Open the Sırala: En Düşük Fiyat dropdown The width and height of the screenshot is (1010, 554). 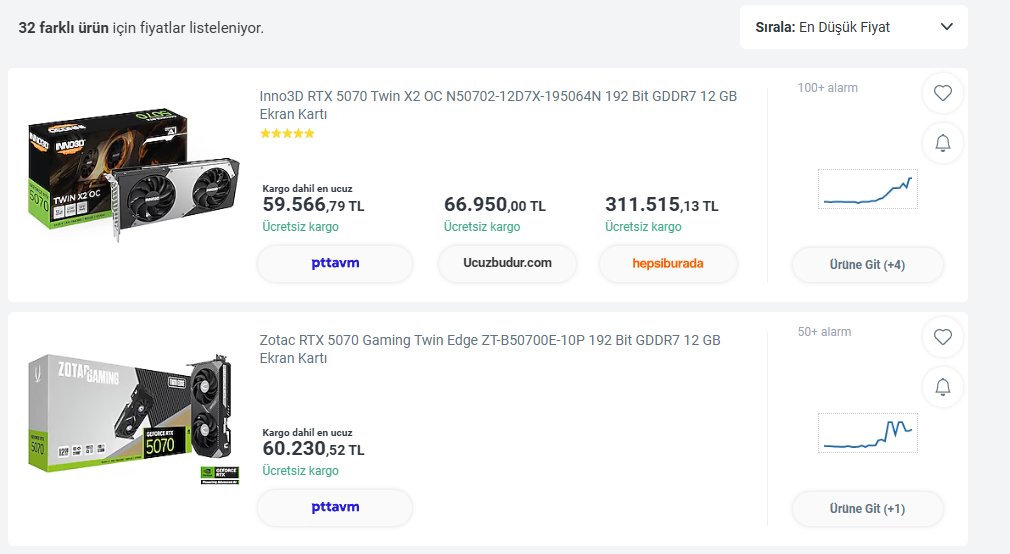(853, 27)
